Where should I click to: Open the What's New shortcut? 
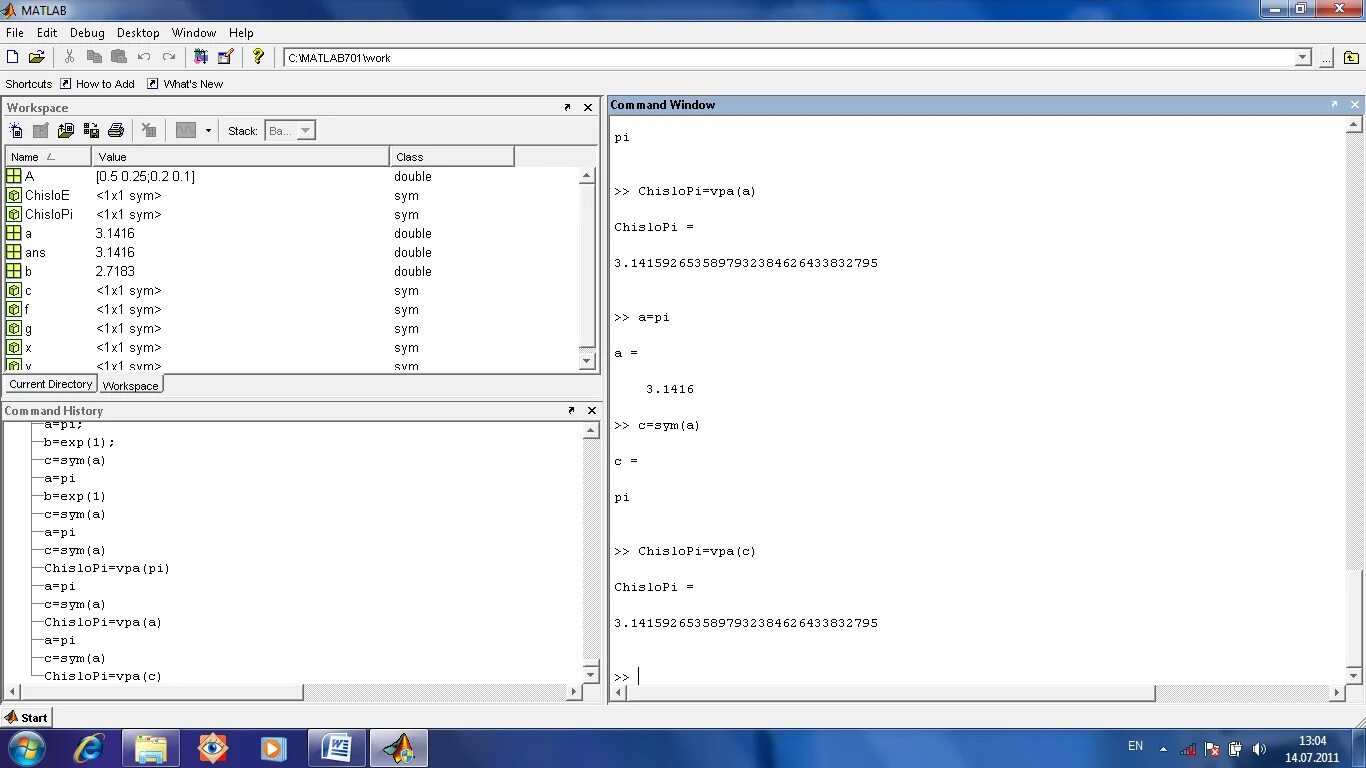(x=185, y=84)
